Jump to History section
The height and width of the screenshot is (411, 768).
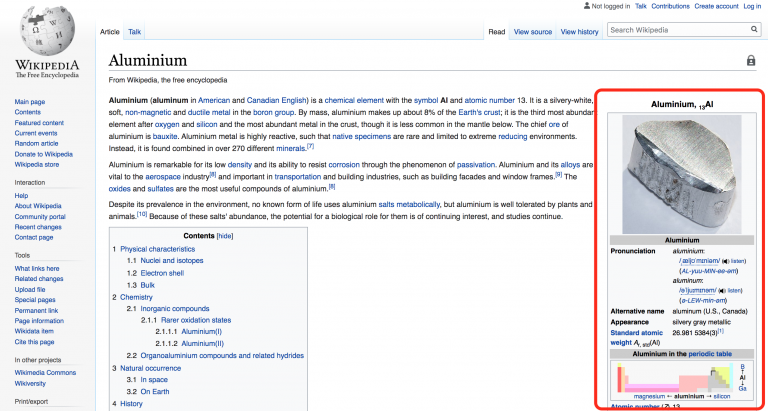pyautogui.click(x=131, y=404)
